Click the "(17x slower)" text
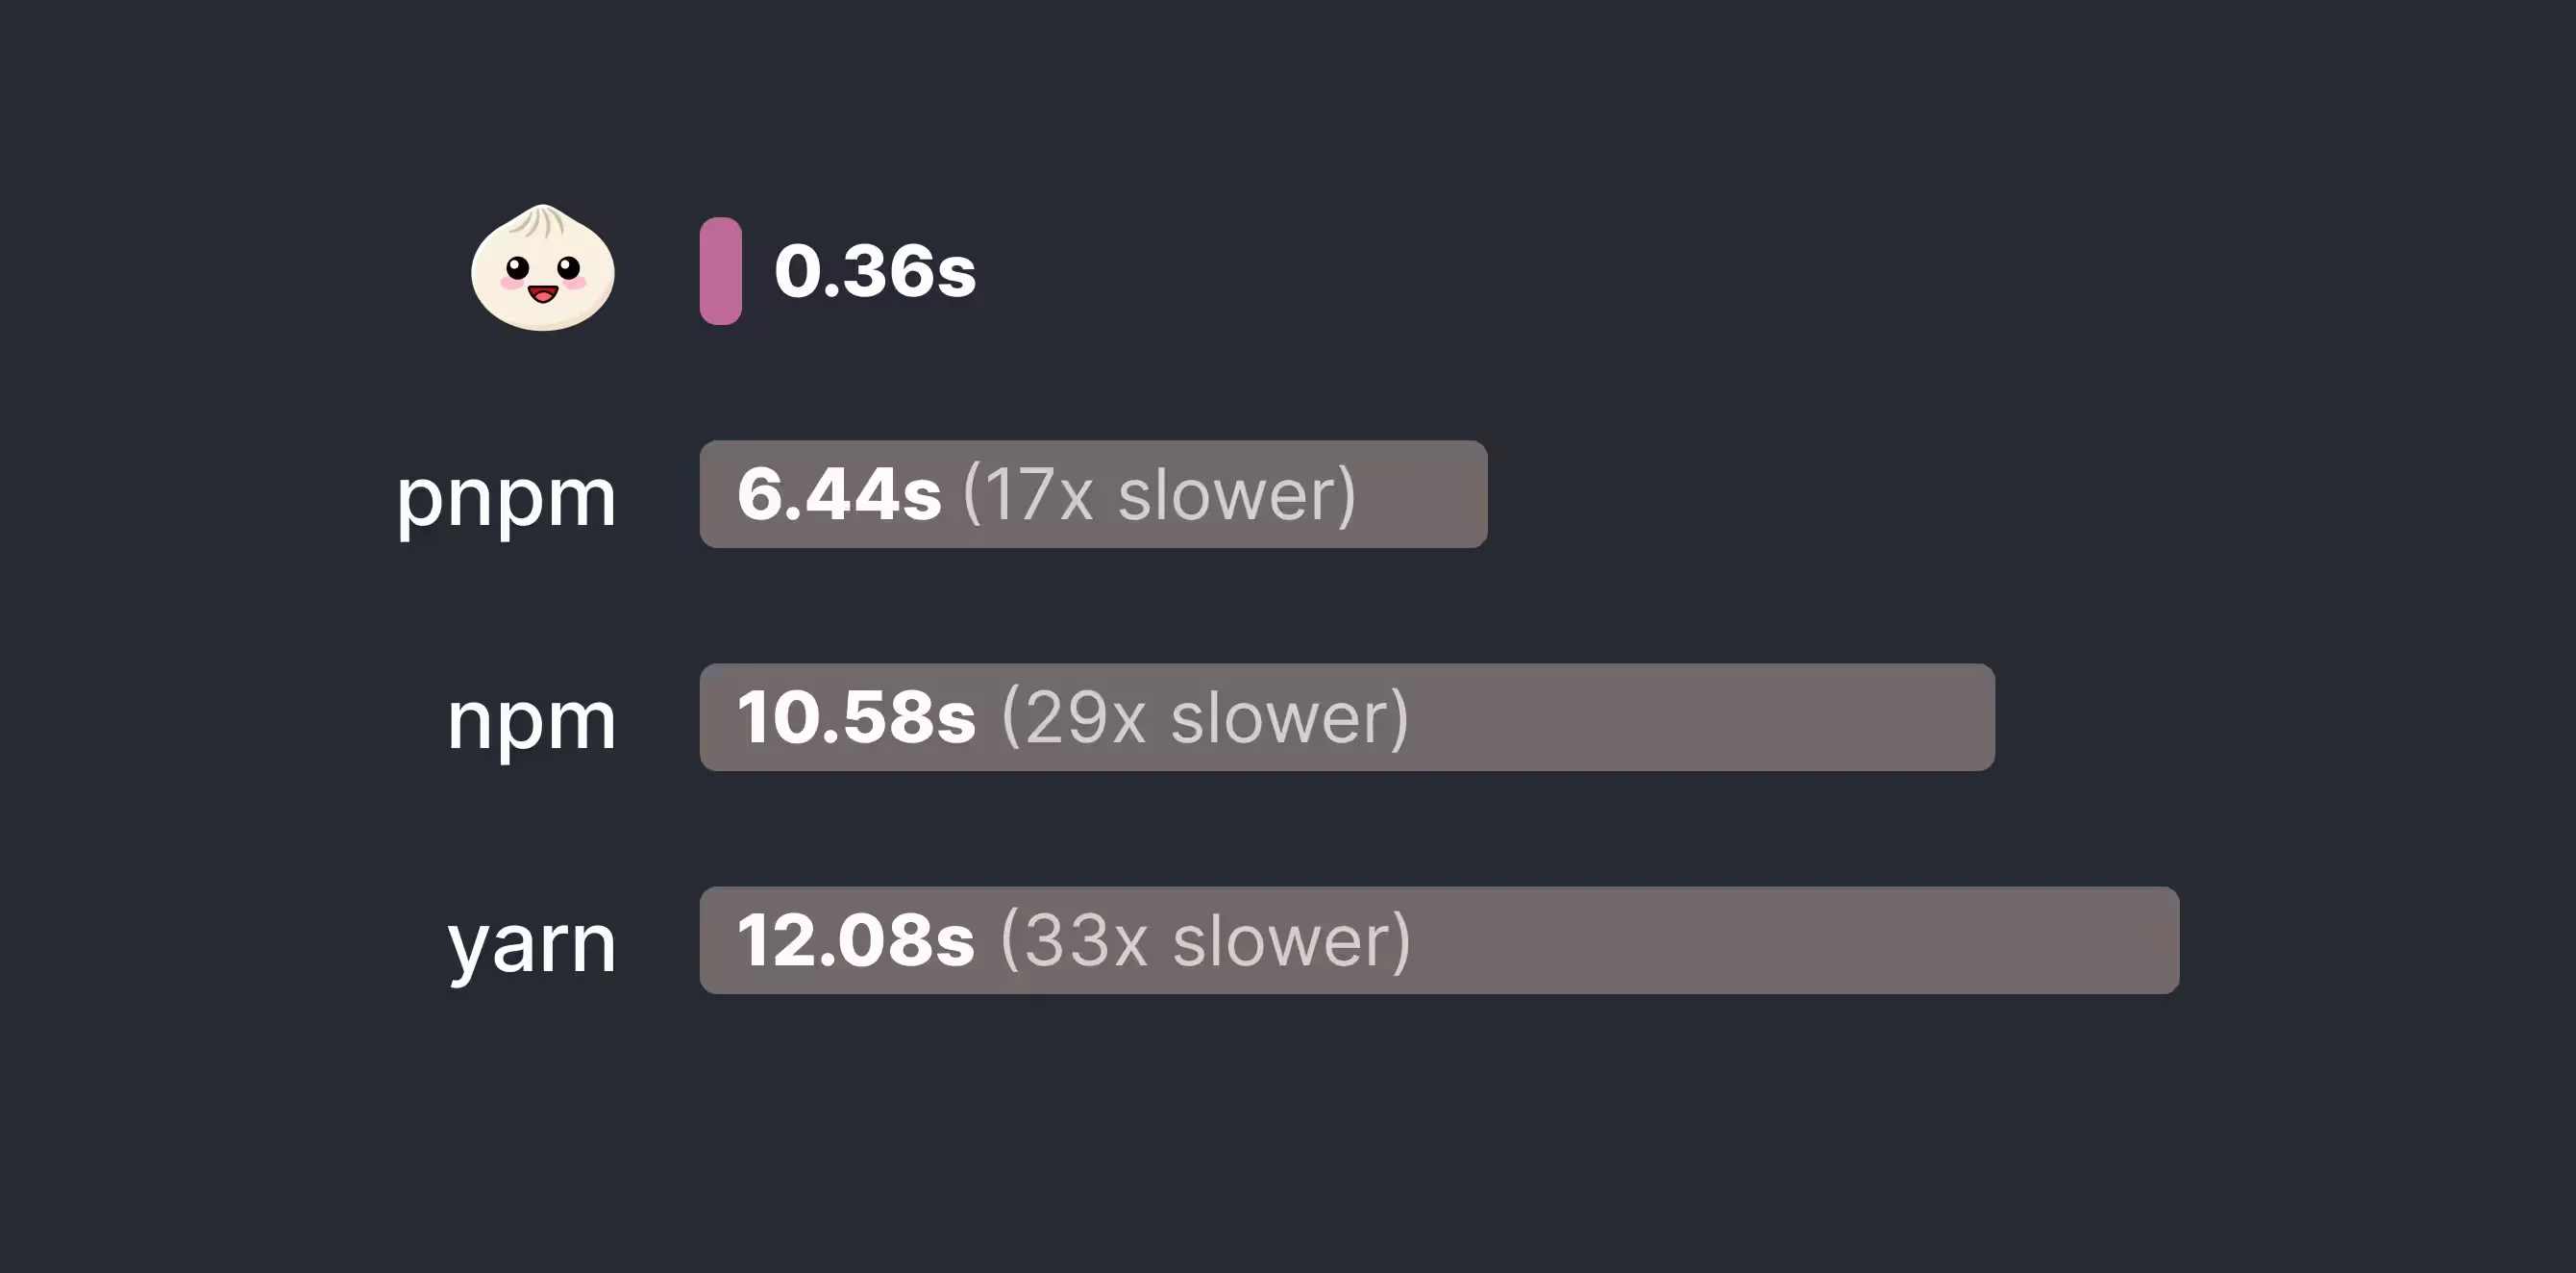Screen dimensions: 2576x1273 (1159, 494)
